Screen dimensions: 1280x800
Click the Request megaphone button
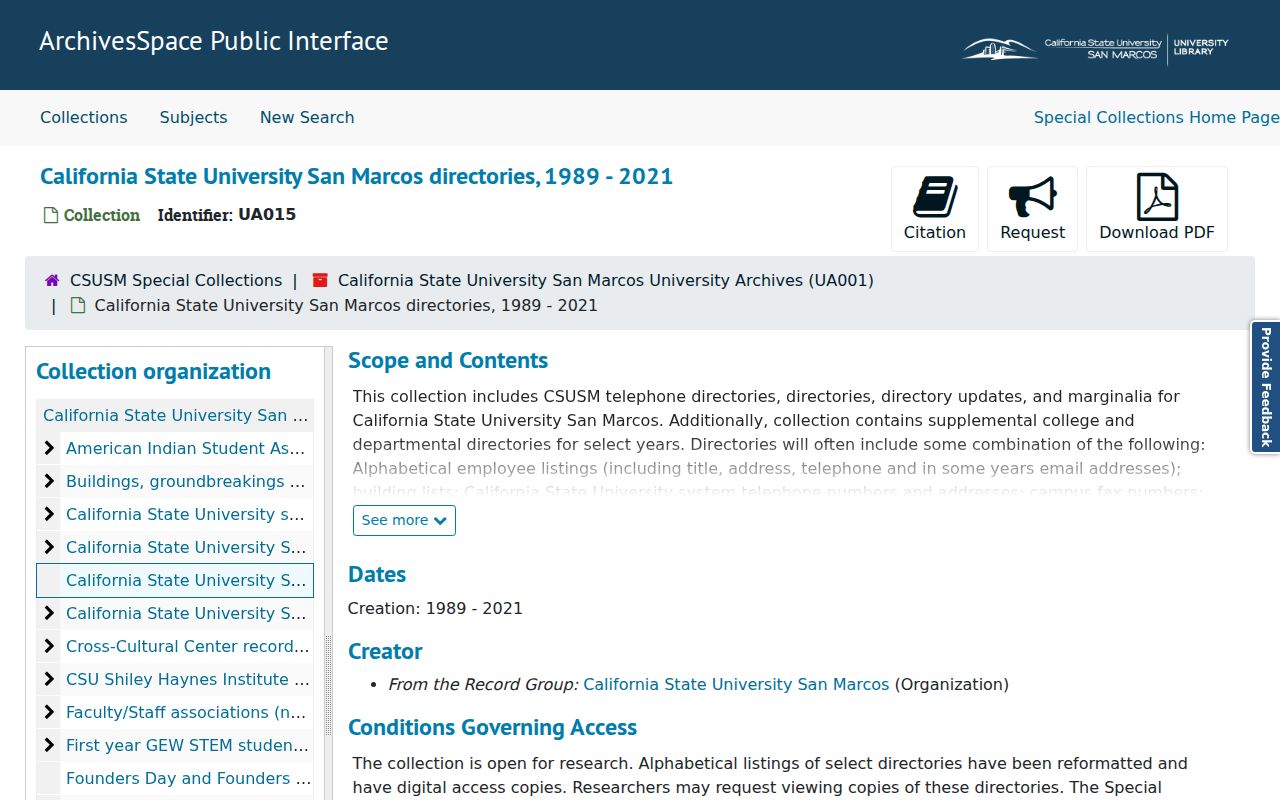(1032, 209)
